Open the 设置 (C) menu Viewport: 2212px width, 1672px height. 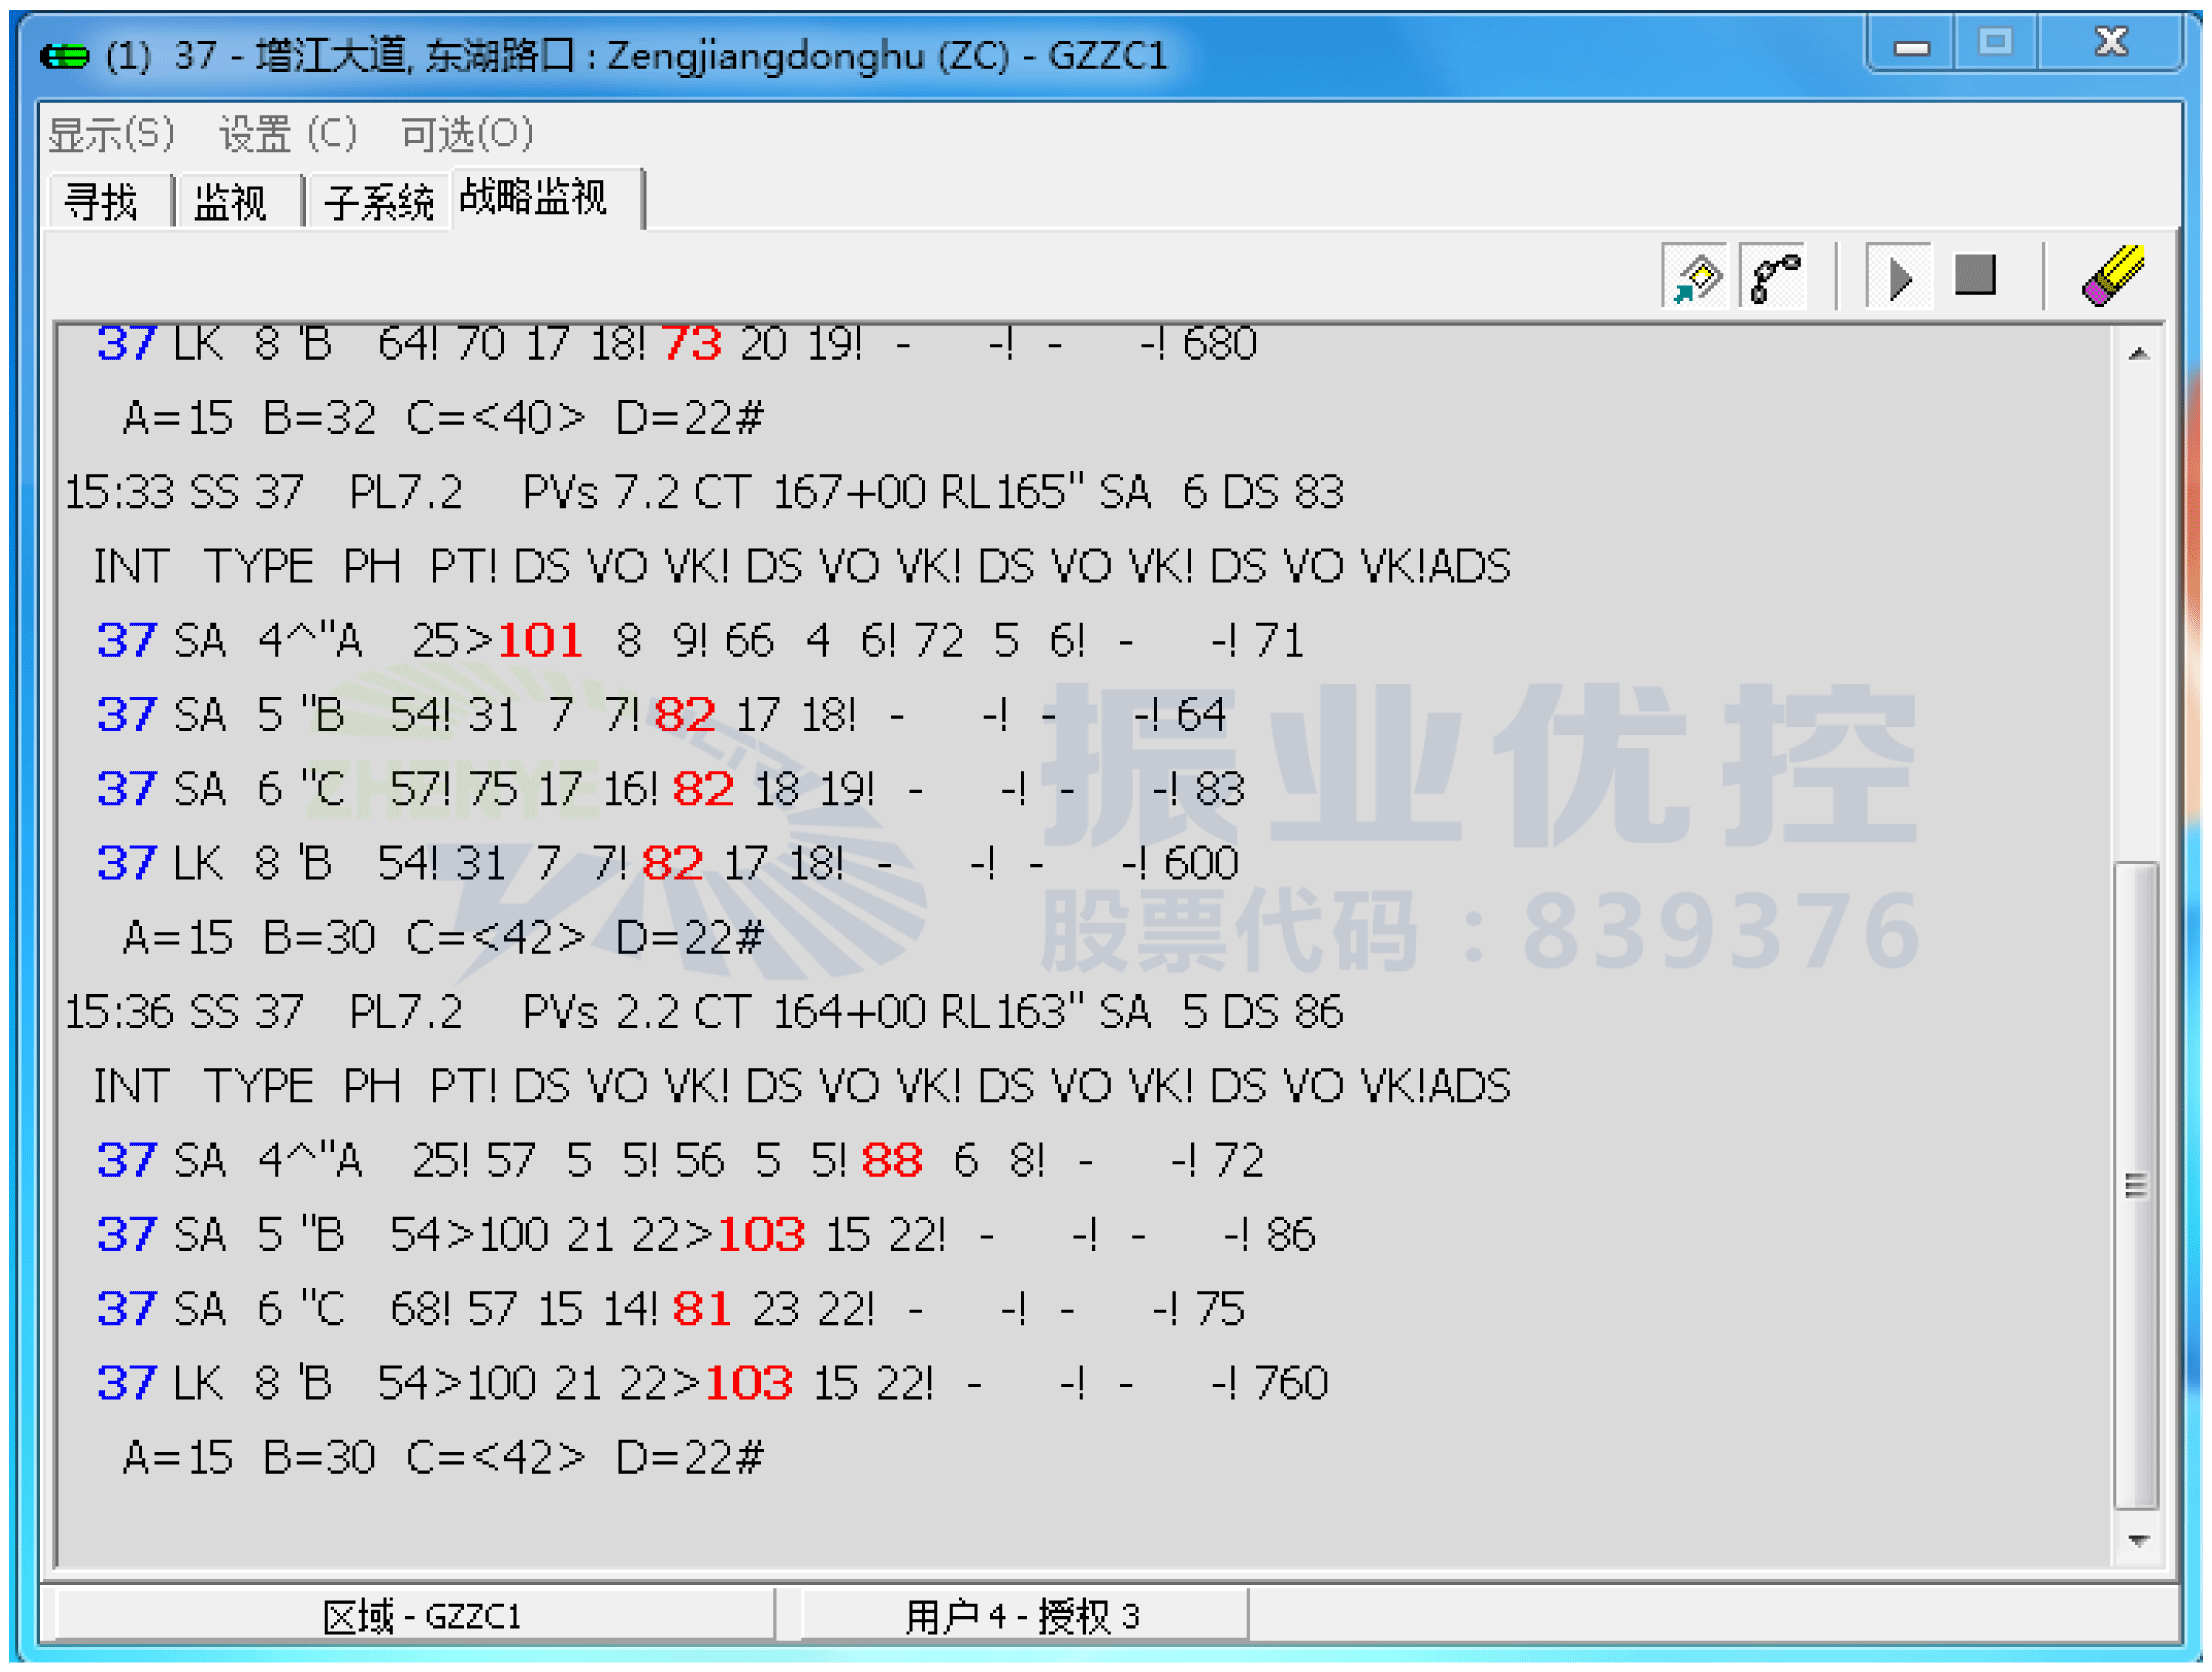coord(288,134)
